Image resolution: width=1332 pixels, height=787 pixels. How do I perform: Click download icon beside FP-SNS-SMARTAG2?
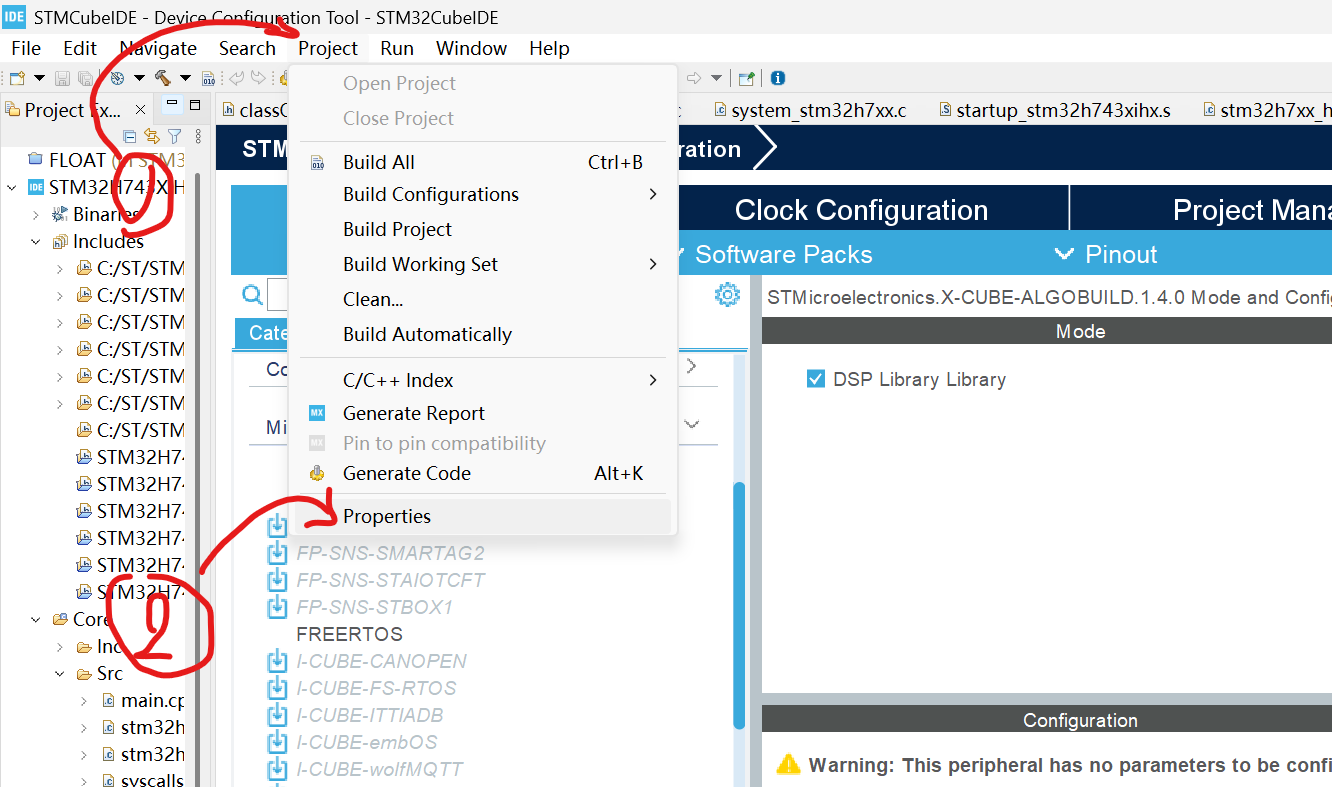[278, 553]
